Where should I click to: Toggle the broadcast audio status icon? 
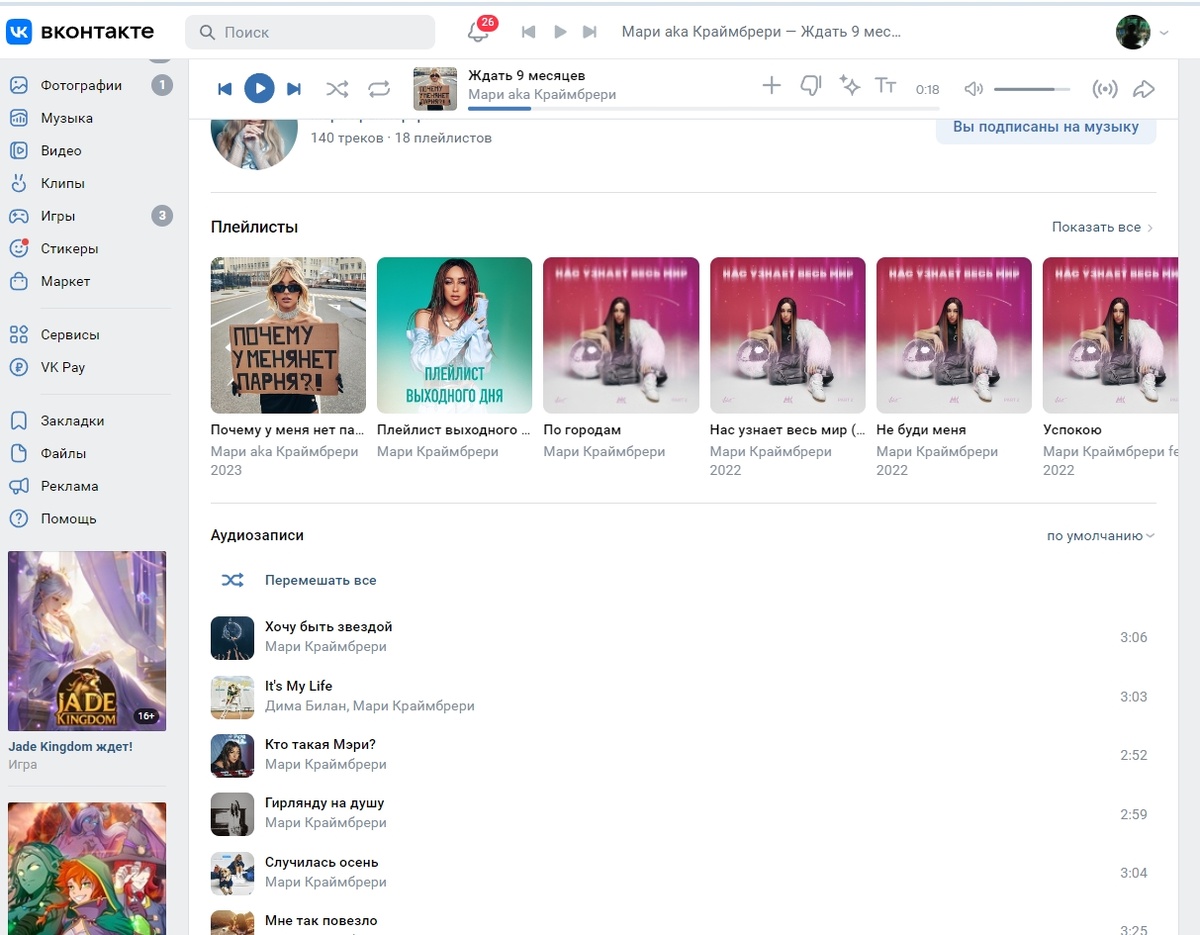coord(1105,89)
